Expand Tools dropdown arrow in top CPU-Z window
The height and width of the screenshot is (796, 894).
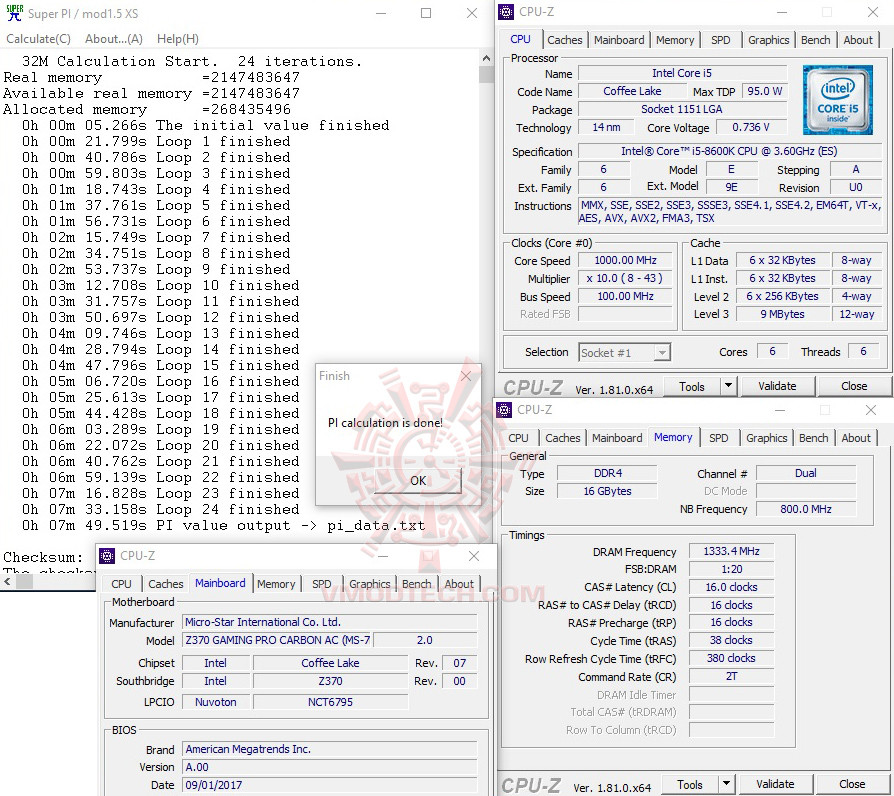click(x=728, y=387)
